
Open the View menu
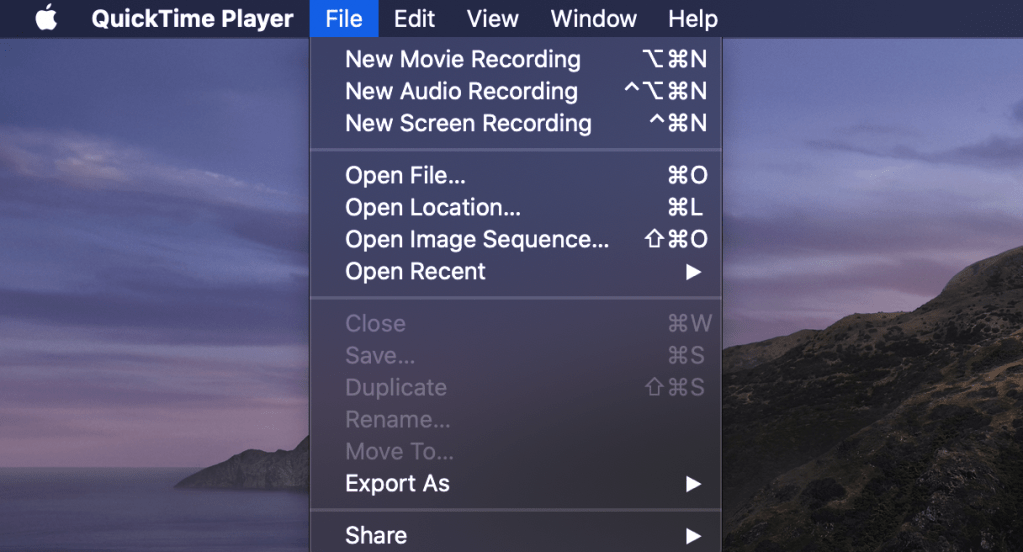pos(492,19)
